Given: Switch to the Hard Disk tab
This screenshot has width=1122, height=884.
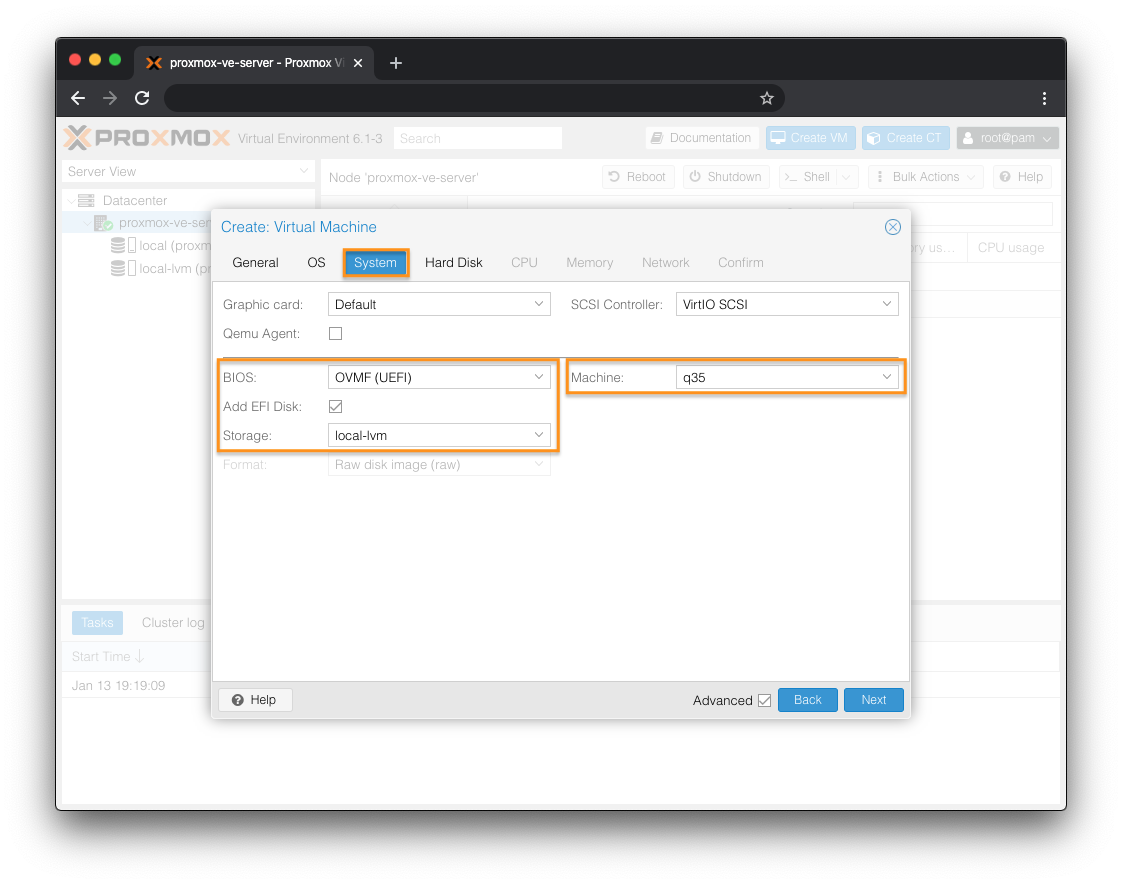Looking at the screenshot, I should [454, 263].
